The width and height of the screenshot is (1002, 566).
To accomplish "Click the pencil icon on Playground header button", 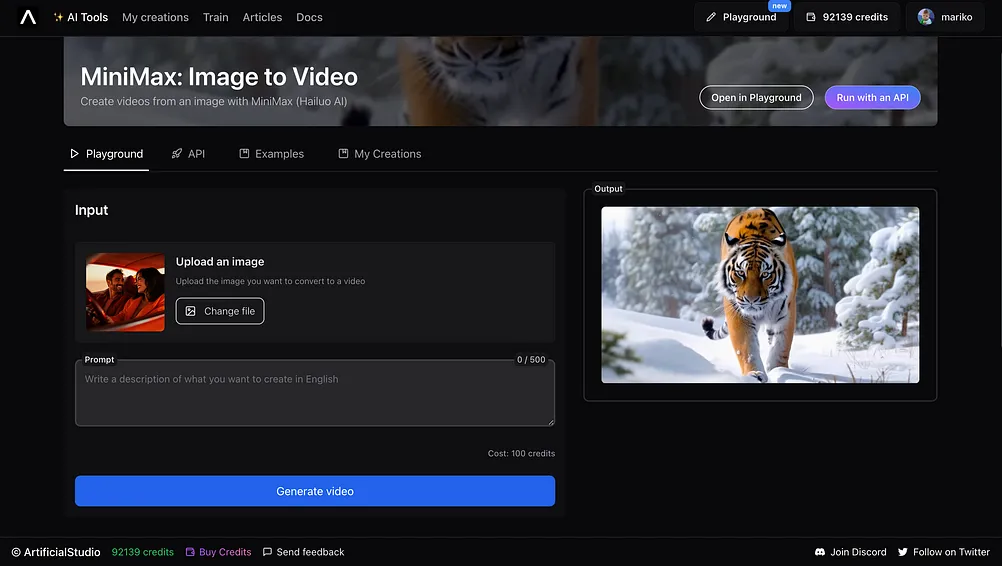I will [x=711, y=17].
